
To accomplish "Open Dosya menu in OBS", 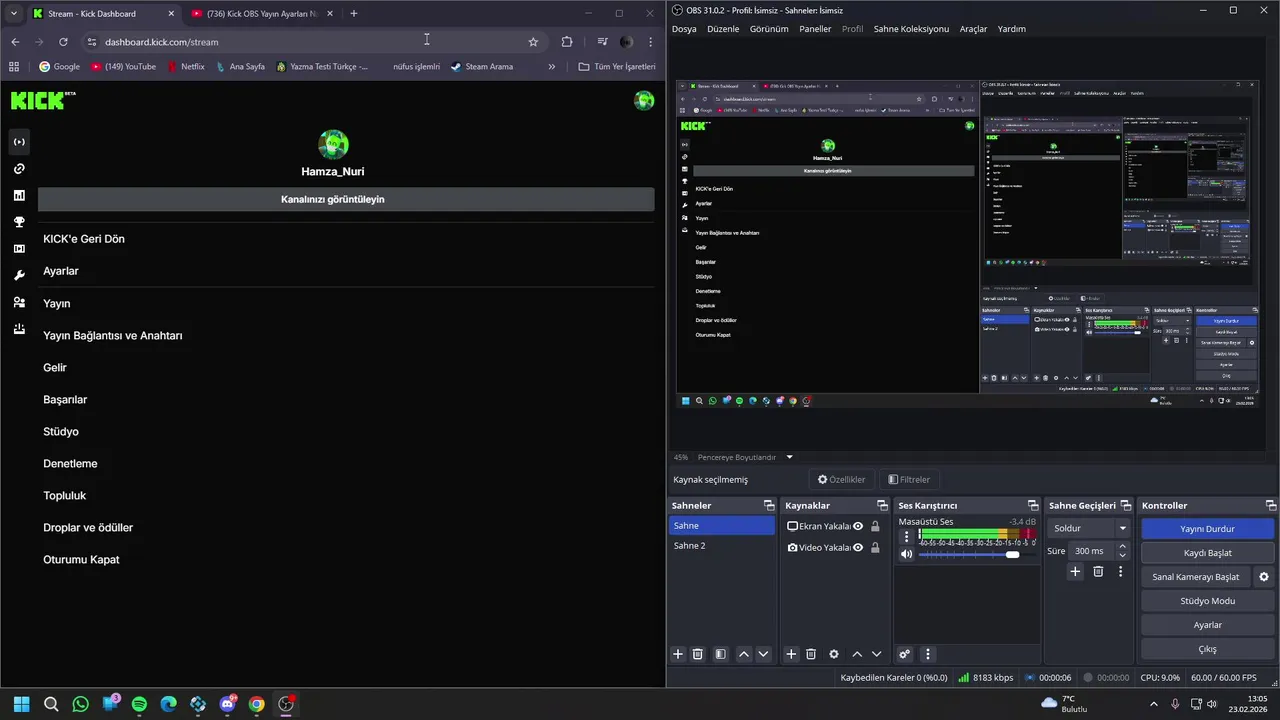I will point(684,29).
